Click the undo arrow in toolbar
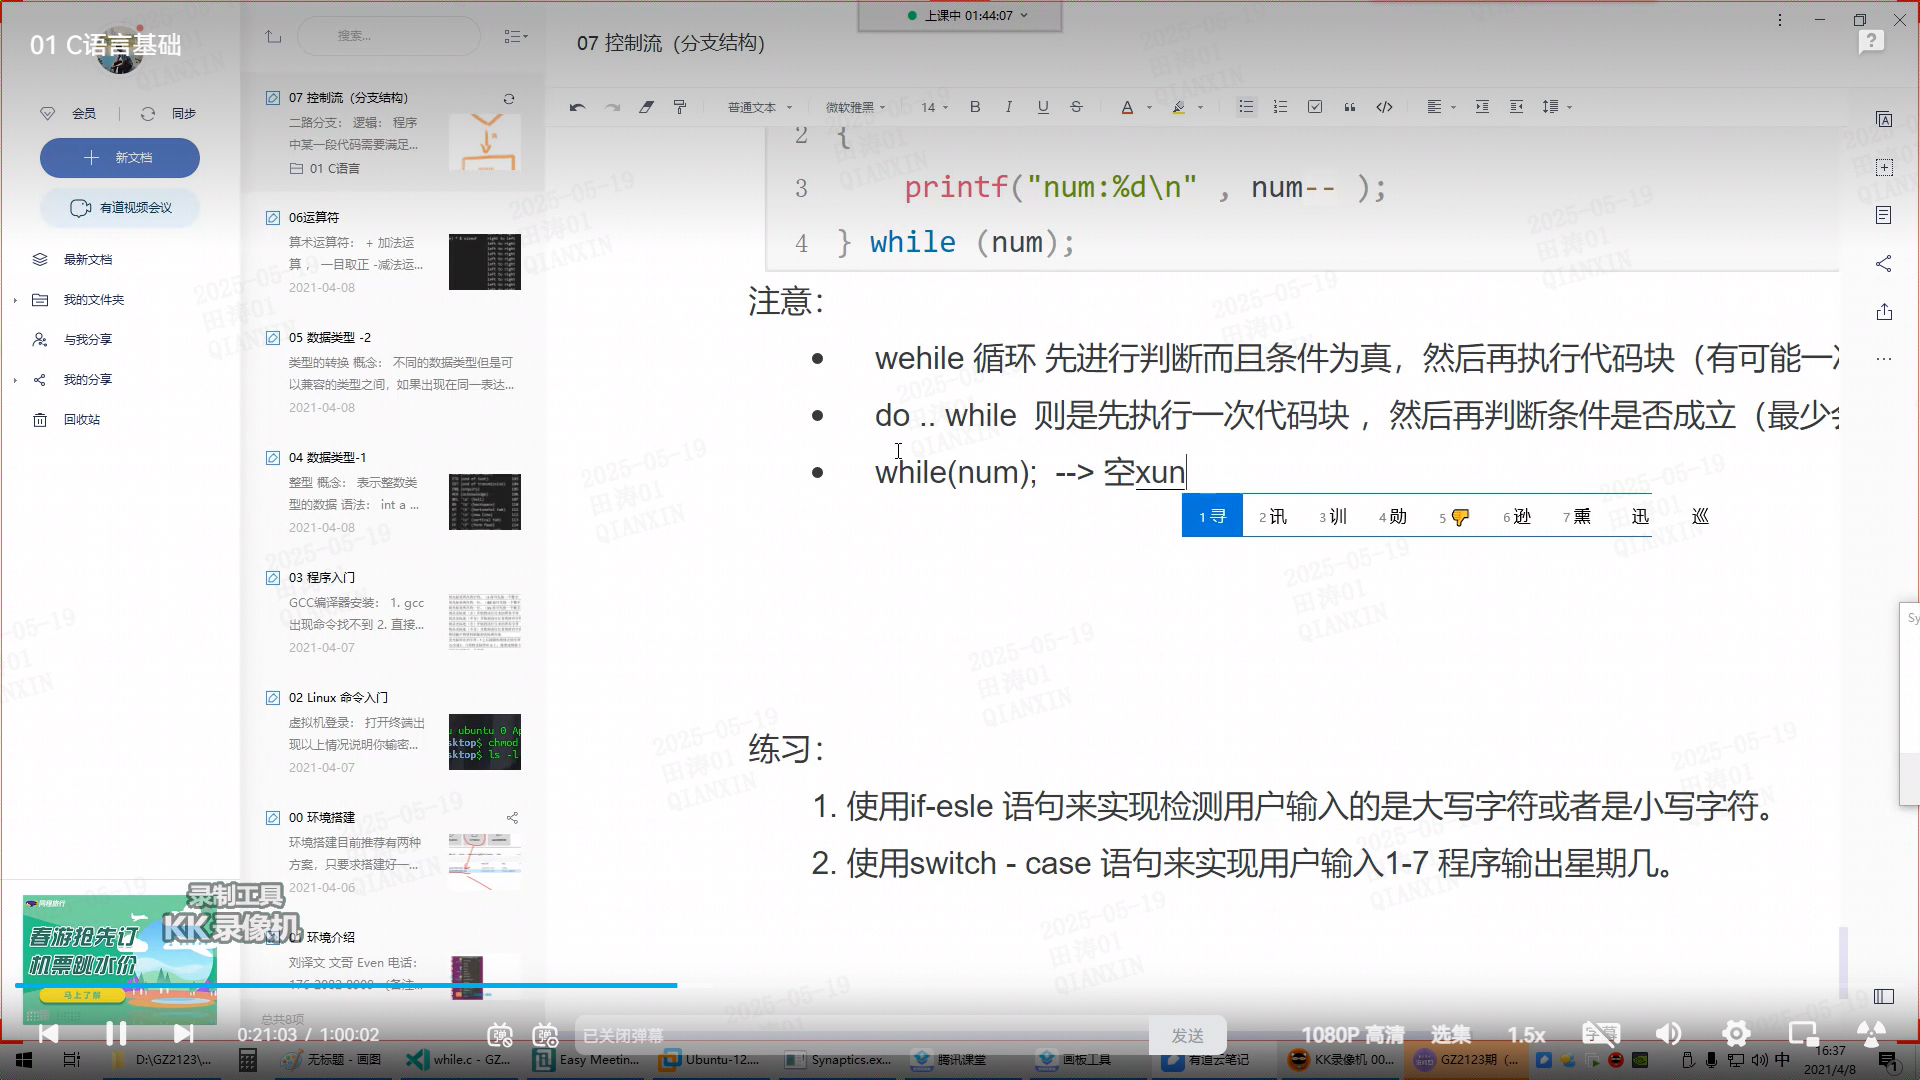This screenshot has width=1920, height=1080. click(x=577, y=107)
